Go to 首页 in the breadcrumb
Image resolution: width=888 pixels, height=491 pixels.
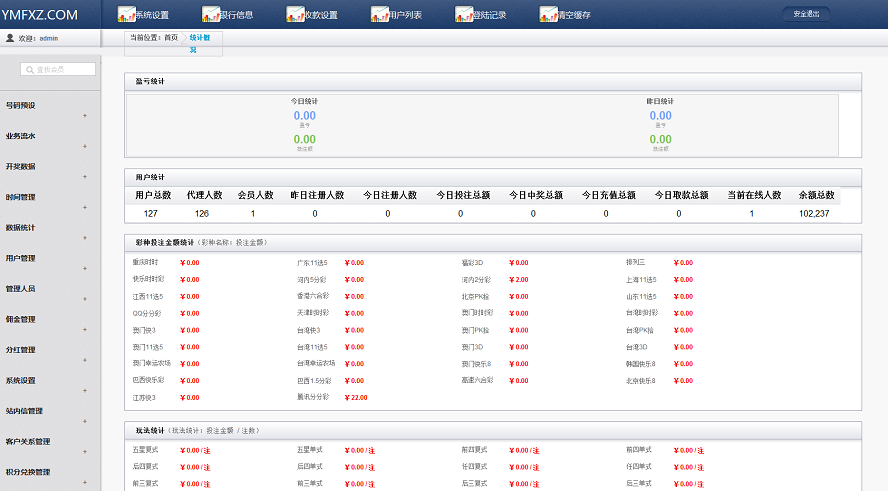171,37
